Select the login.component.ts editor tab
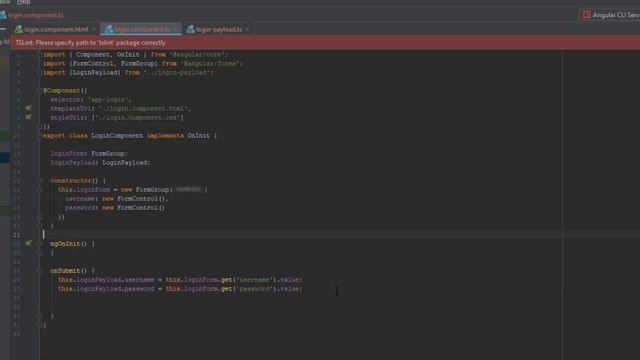 142,29
